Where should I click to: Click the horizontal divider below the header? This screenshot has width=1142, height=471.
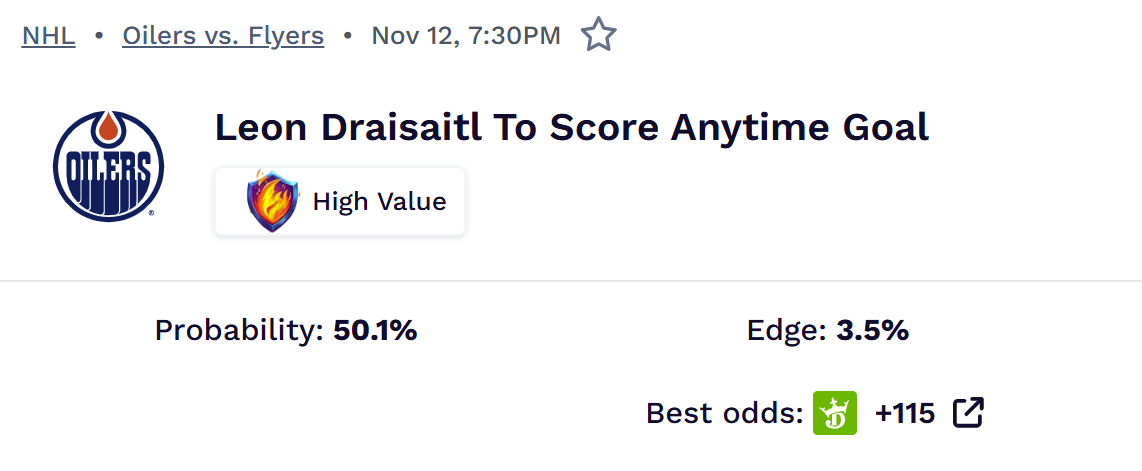click(571, 281)
